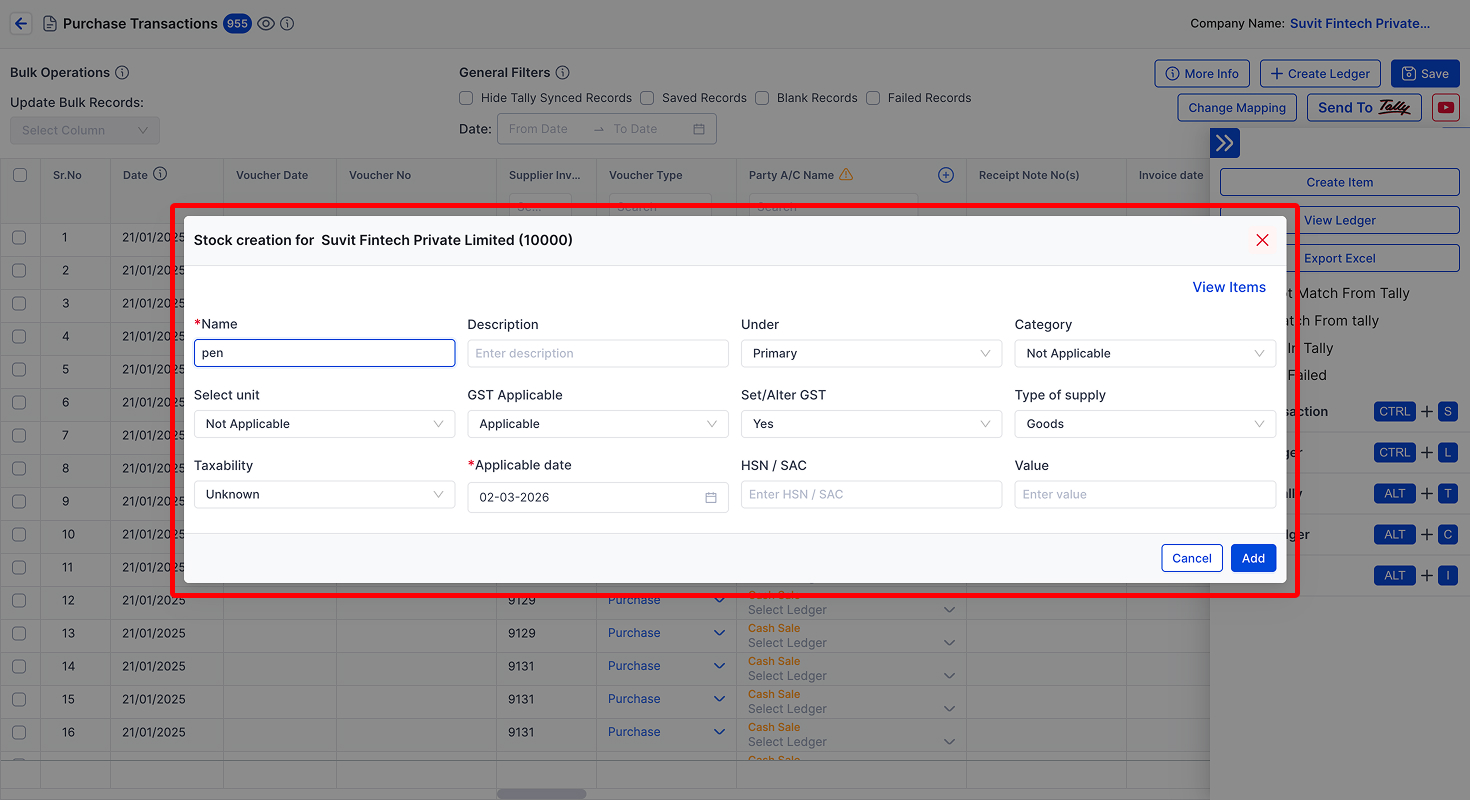Screen dimensions: 1470x800
Task: Open info icon beside Bulk Operations
Action: pos(122,73)
